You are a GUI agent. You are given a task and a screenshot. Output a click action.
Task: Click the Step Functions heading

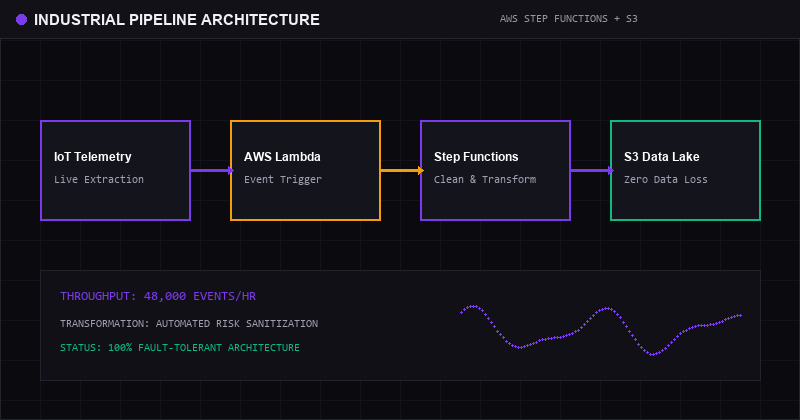[476, 157]
